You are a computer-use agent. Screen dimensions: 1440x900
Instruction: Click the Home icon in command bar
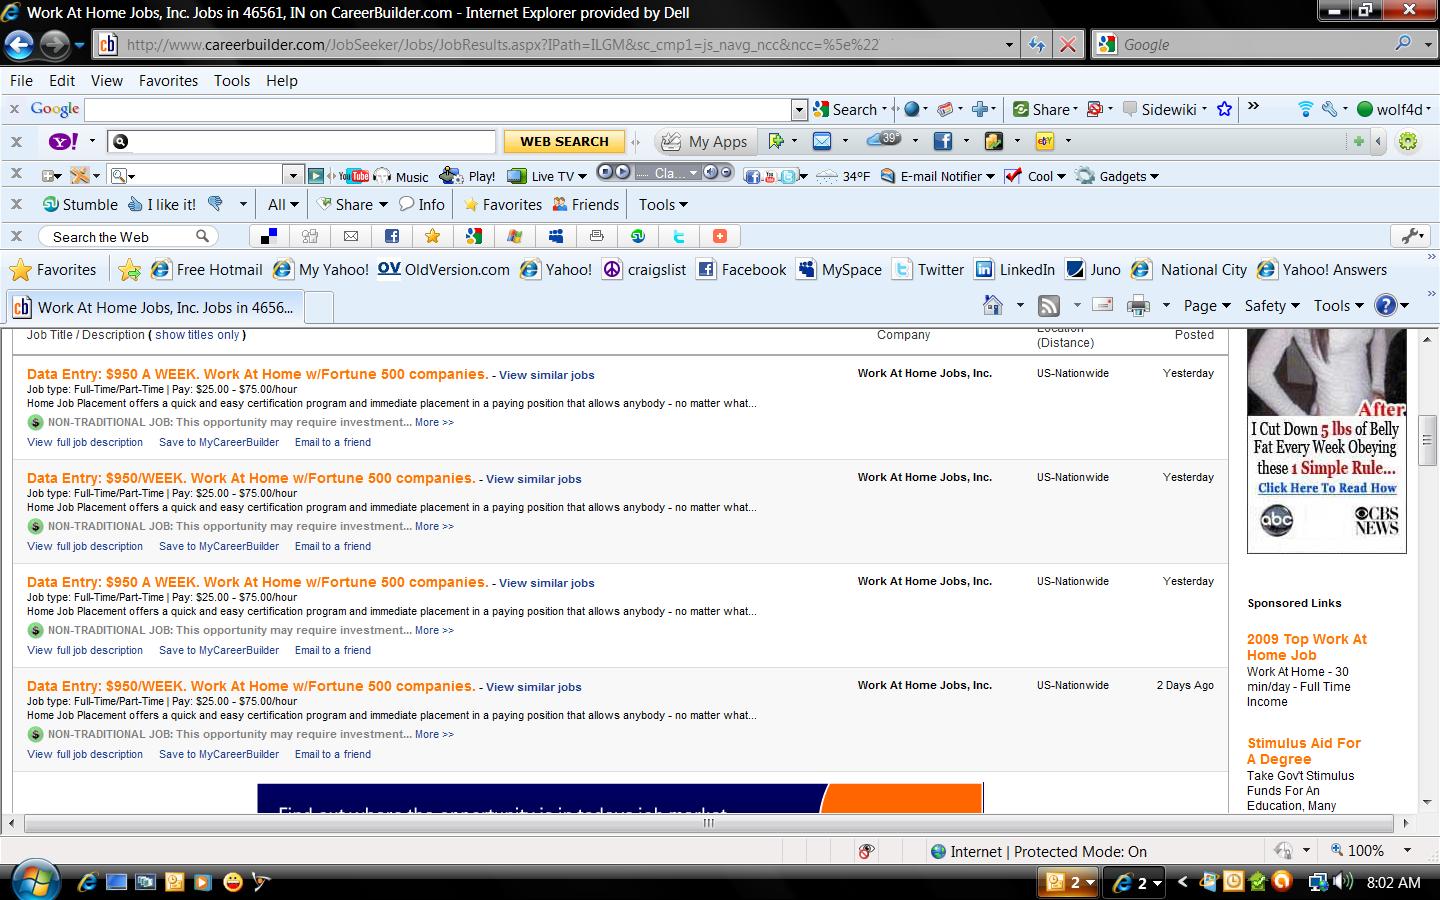tap(993, 305)
